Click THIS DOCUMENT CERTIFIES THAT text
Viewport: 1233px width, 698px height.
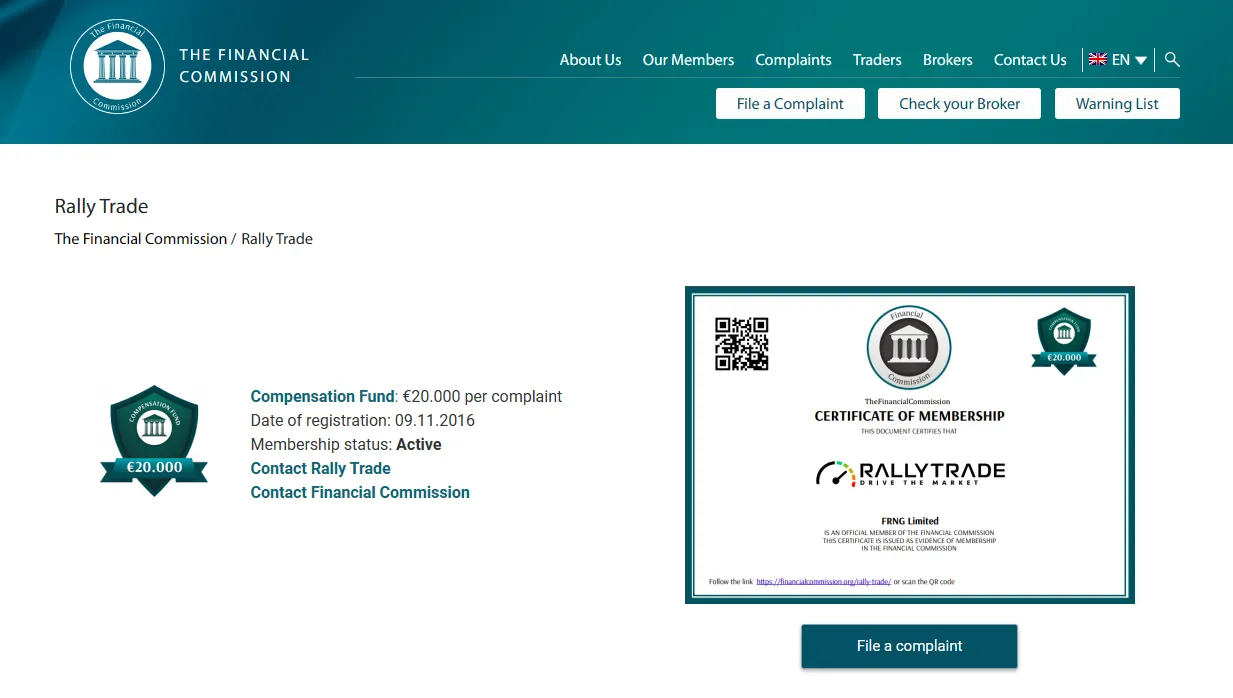point(909,431)
